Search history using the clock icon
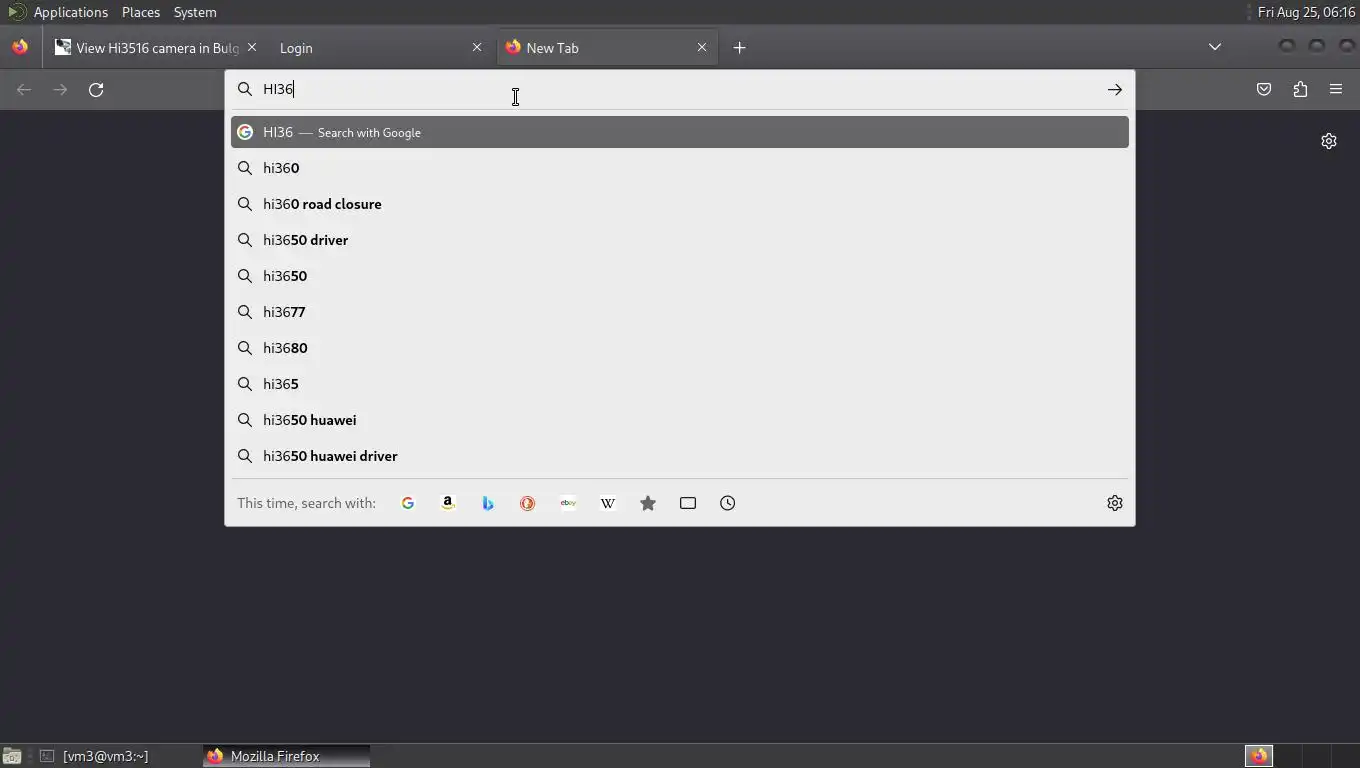Screen dimensions: 1360x768 [x=728, y=503]
